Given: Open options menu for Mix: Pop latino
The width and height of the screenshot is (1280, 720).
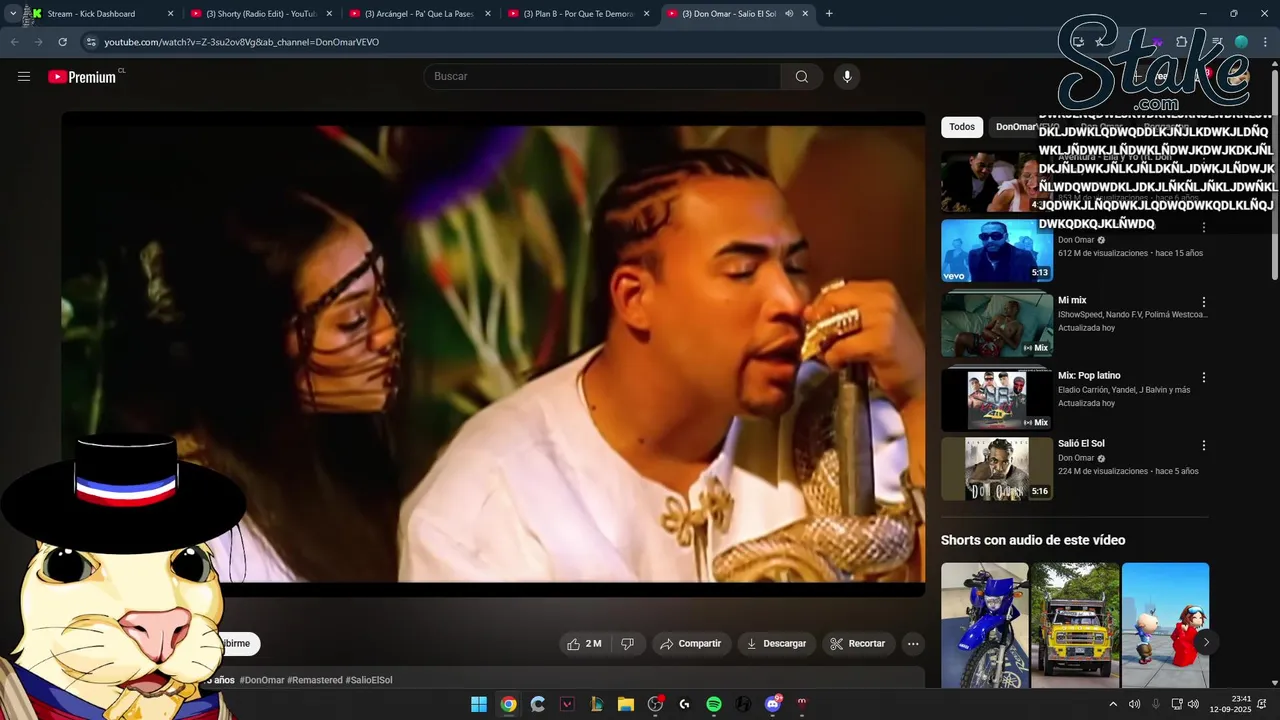Looking at the screenshot, I should [x=1204, y=378].
